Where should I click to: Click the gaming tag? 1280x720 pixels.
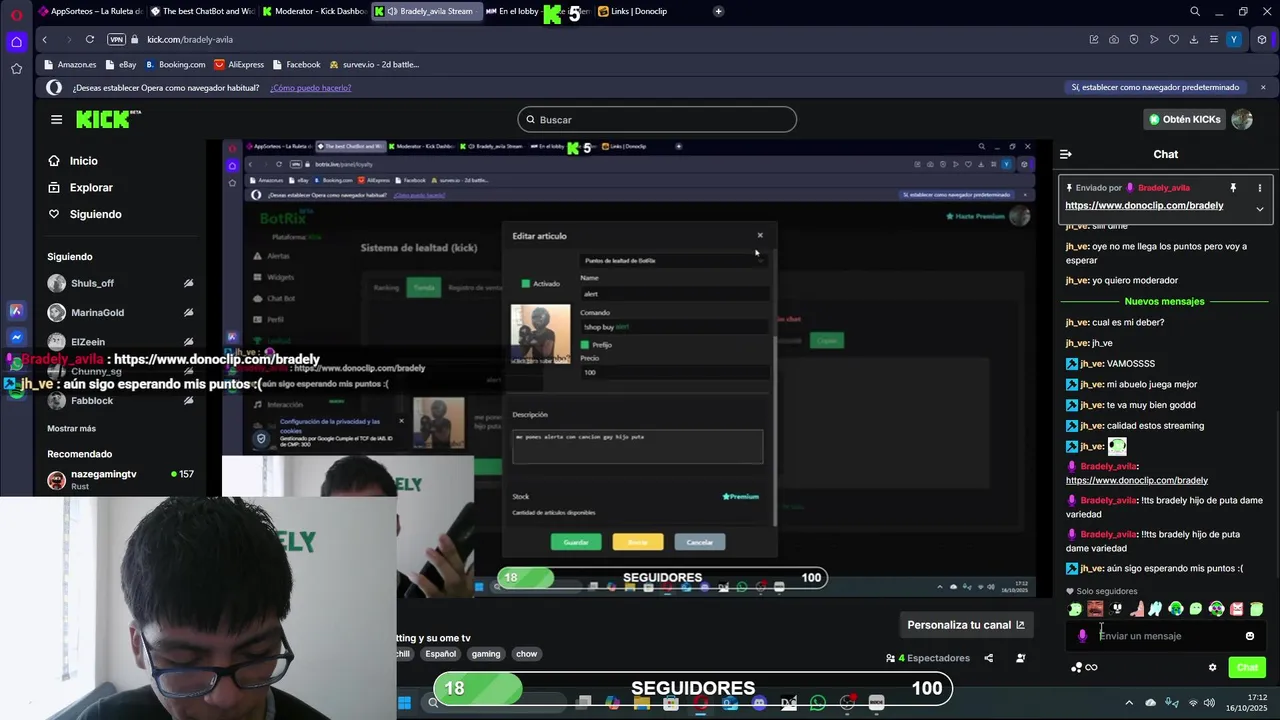(x=486, y=654)
